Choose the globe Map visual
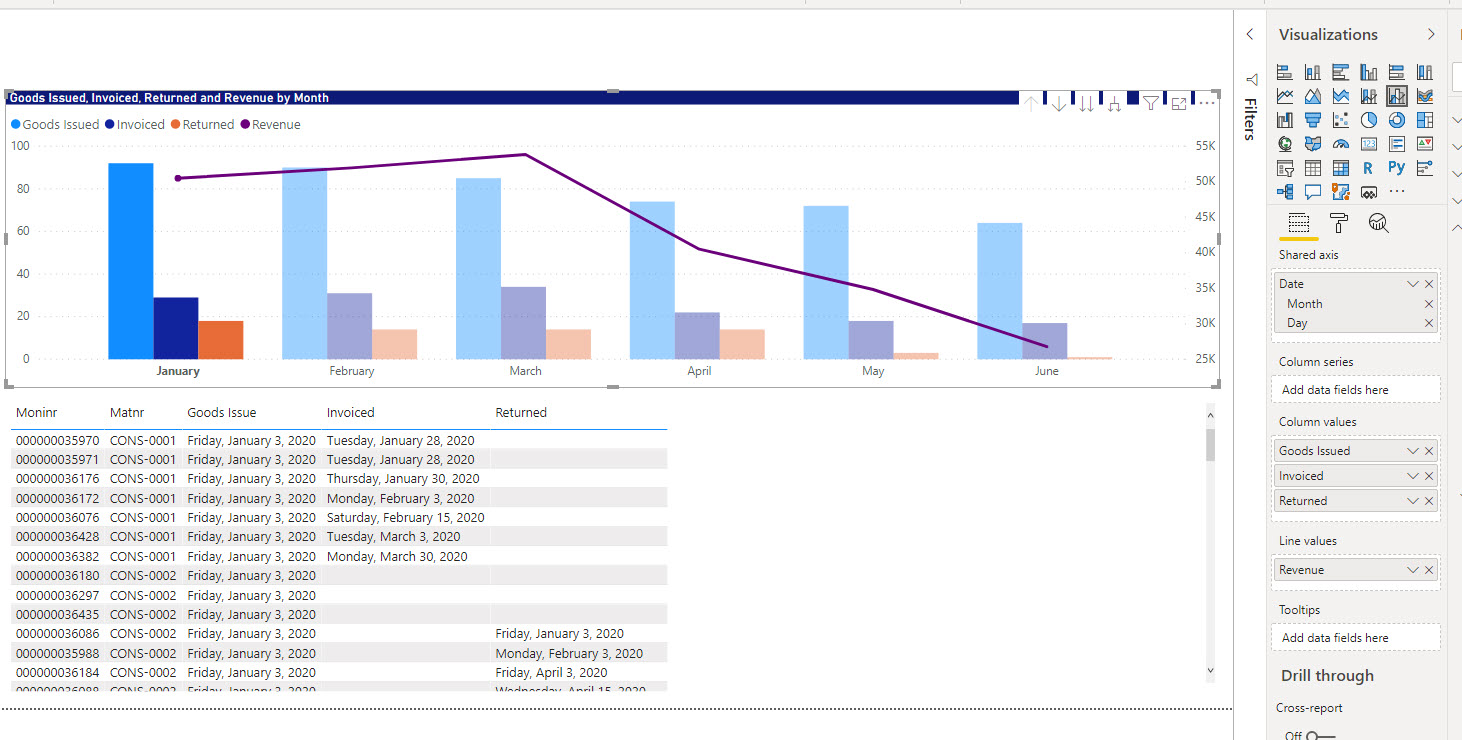 [1285, 144]
